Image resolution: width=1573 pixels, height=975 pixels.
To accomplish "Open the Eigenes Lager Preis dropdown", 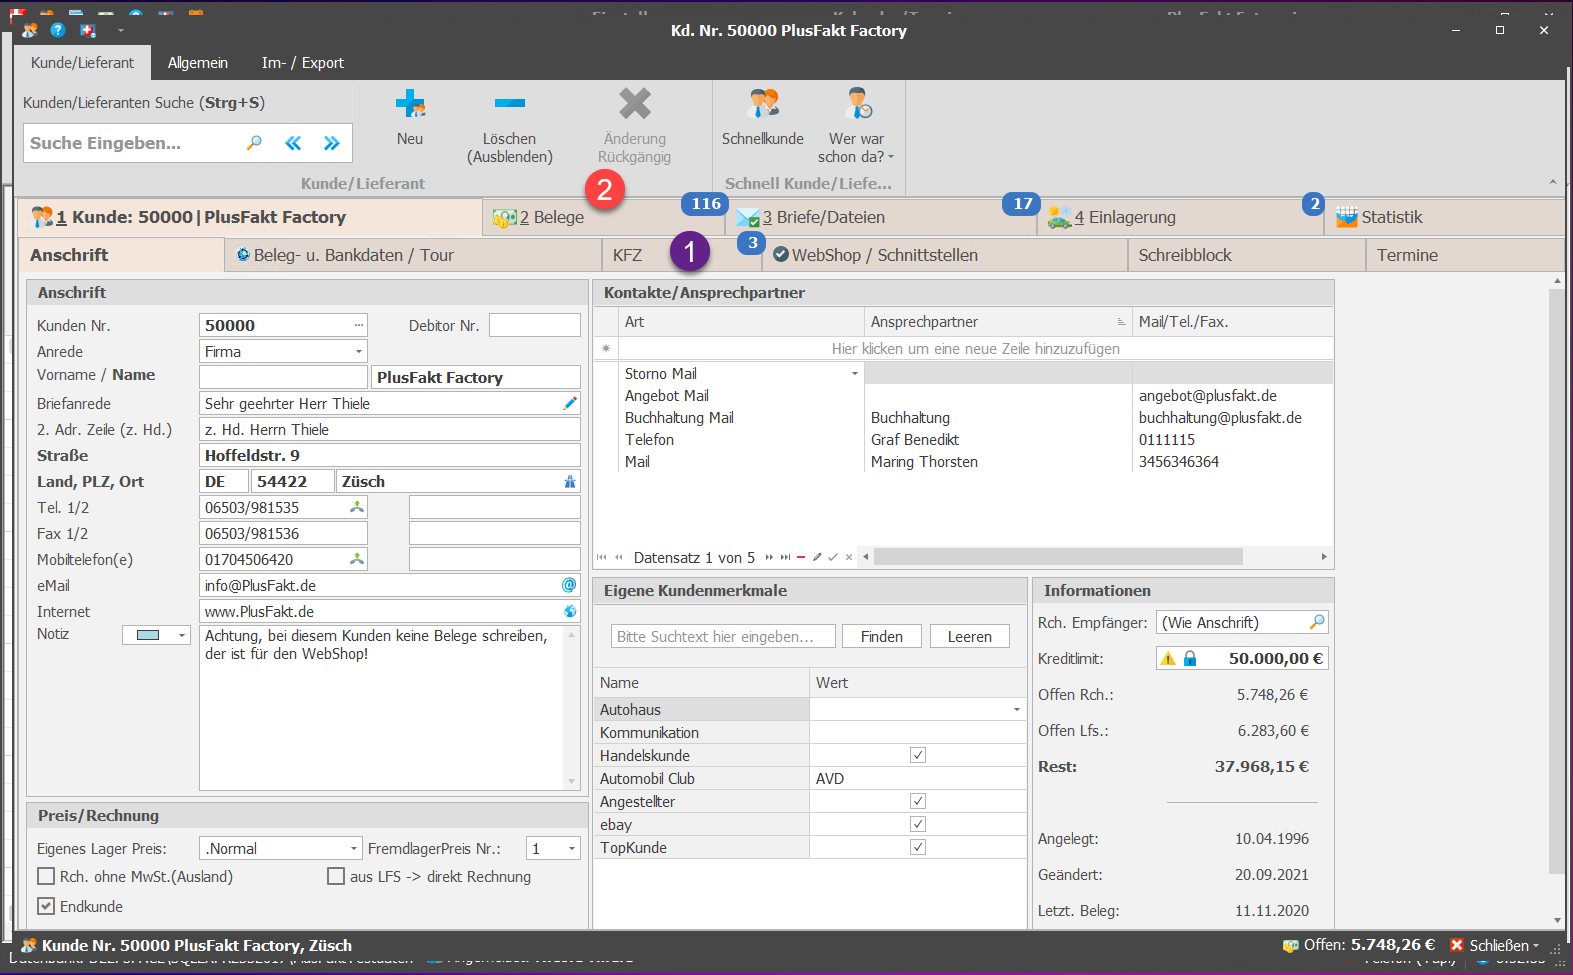I will click(353, 848).
